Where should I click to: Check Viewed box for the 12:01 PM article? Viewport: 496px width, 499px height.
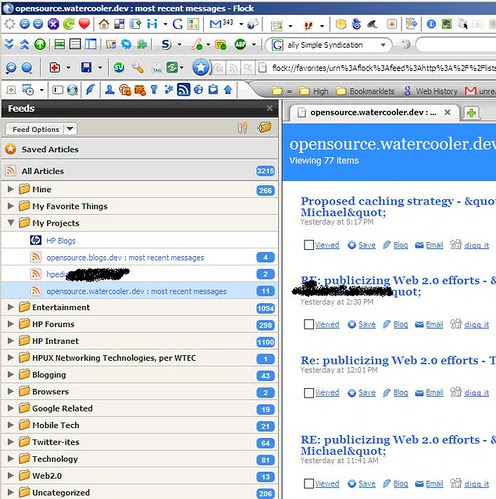pos(309,393)
